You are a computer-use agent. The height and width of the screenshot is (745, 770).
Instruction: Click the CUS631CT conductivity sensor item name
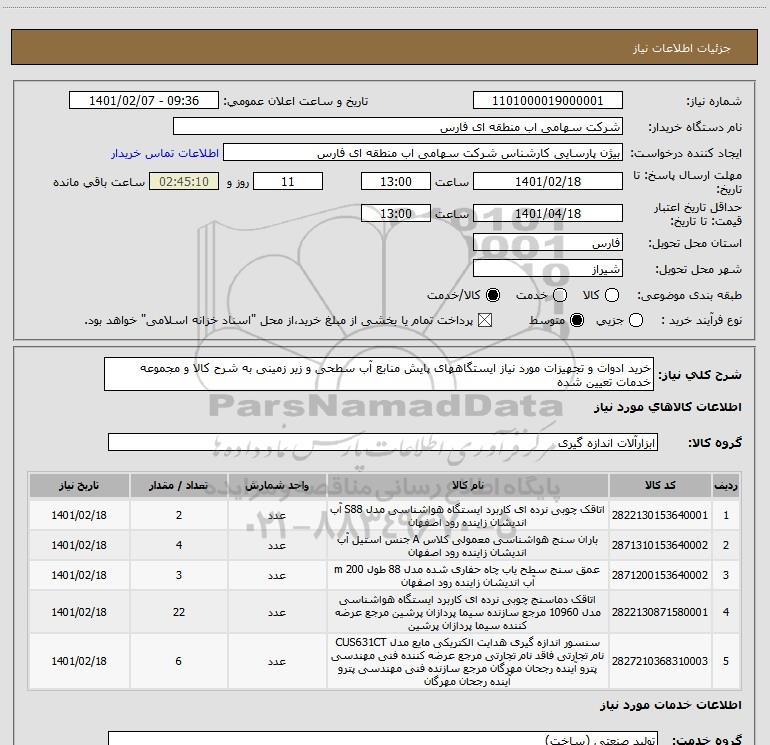pyautogui.click(x=468, y=662)
